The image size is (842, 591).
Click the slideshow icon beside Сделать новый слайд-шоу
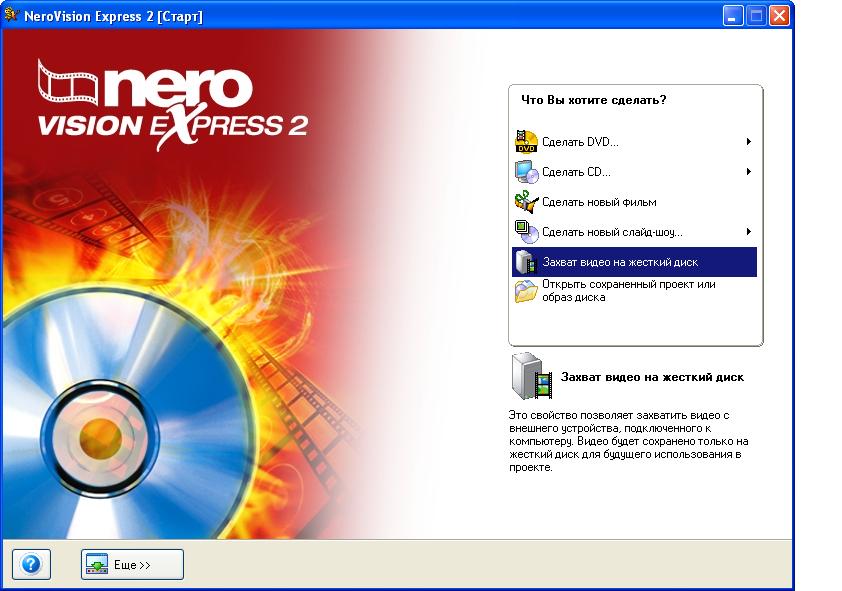point(526,232)
